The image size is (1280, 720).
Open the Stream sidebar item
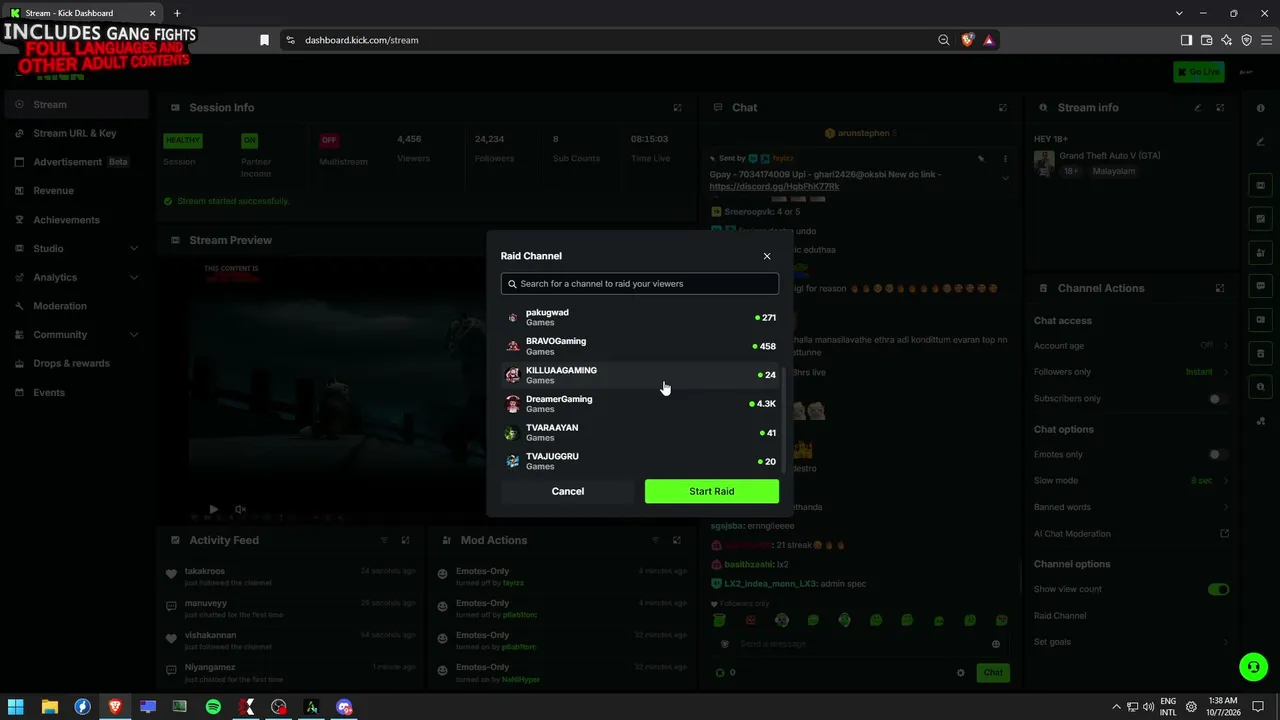[x=75, y=104]
